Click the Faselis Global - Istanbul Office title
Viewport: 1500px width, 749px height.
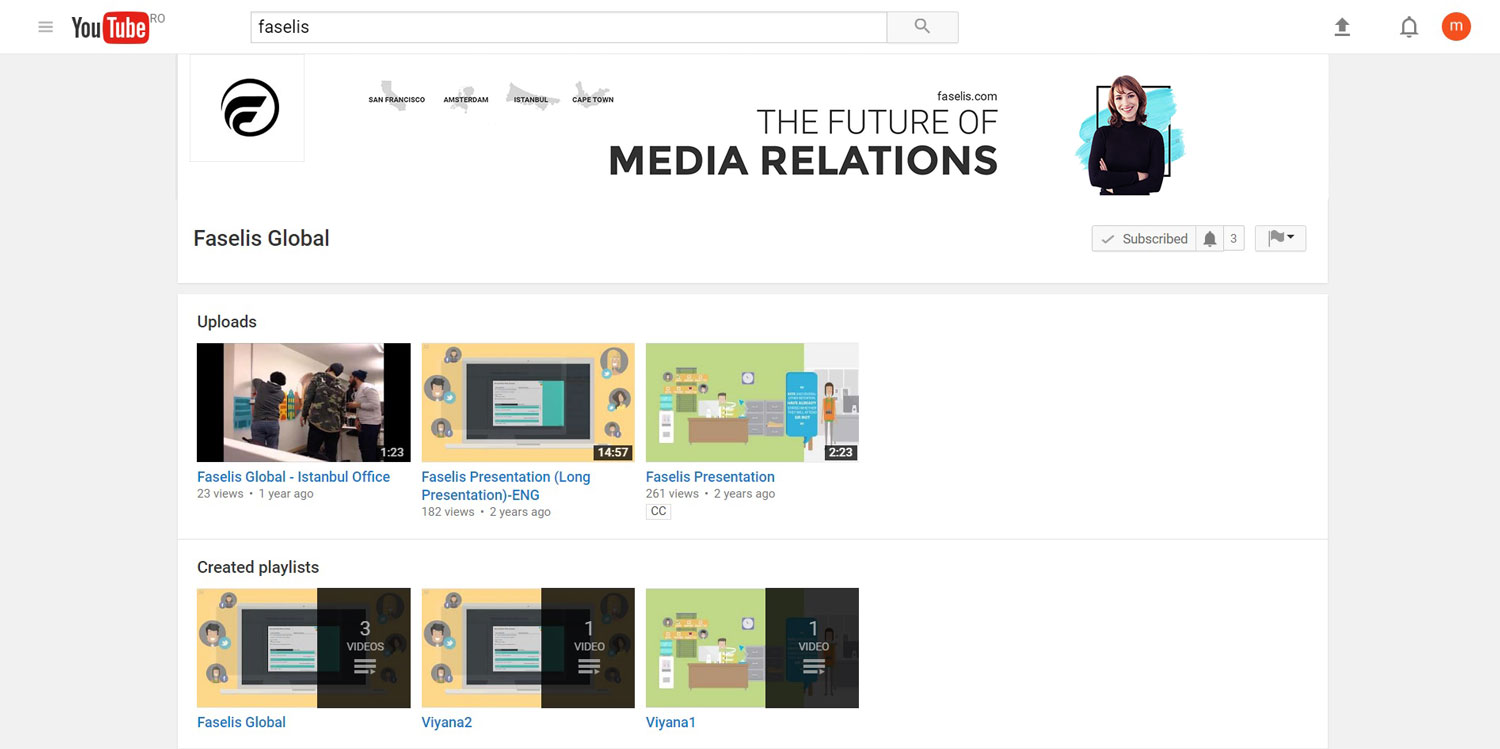(x=294, y=477)
